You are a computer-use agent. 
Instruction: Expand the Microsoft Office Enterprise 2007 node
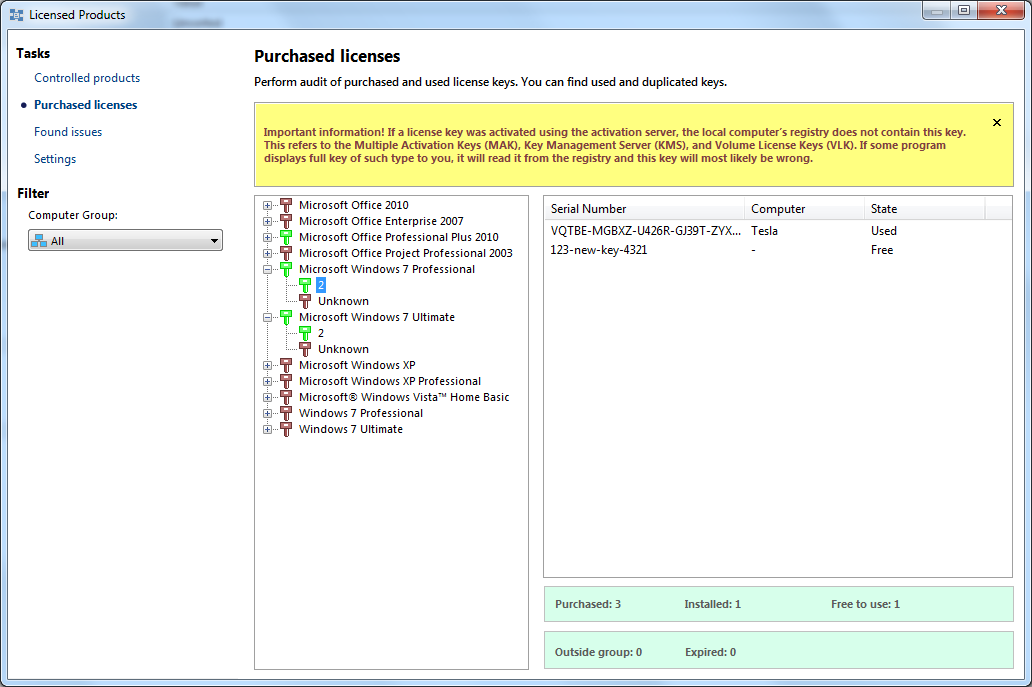[x=267, y=221]
